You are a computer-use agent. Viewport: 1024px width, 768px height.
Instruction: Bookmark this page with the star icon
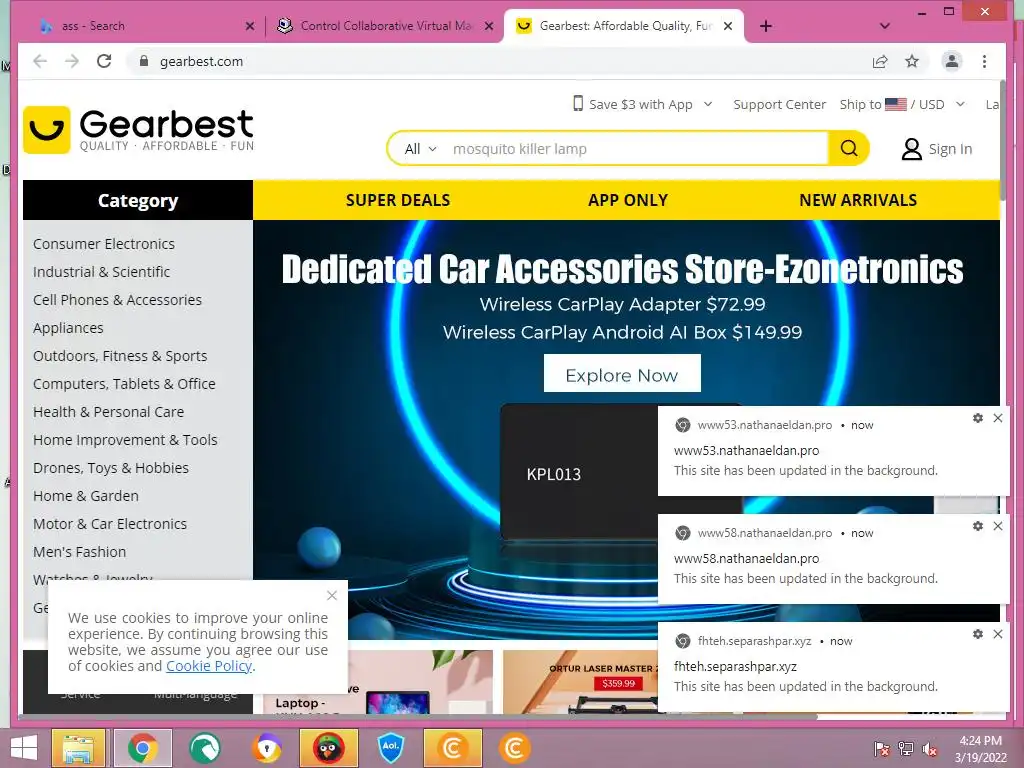[912, 61]
